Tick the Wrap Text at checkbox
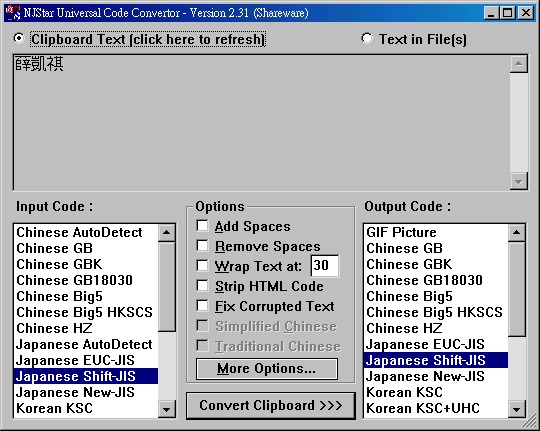 pos(202,266)
